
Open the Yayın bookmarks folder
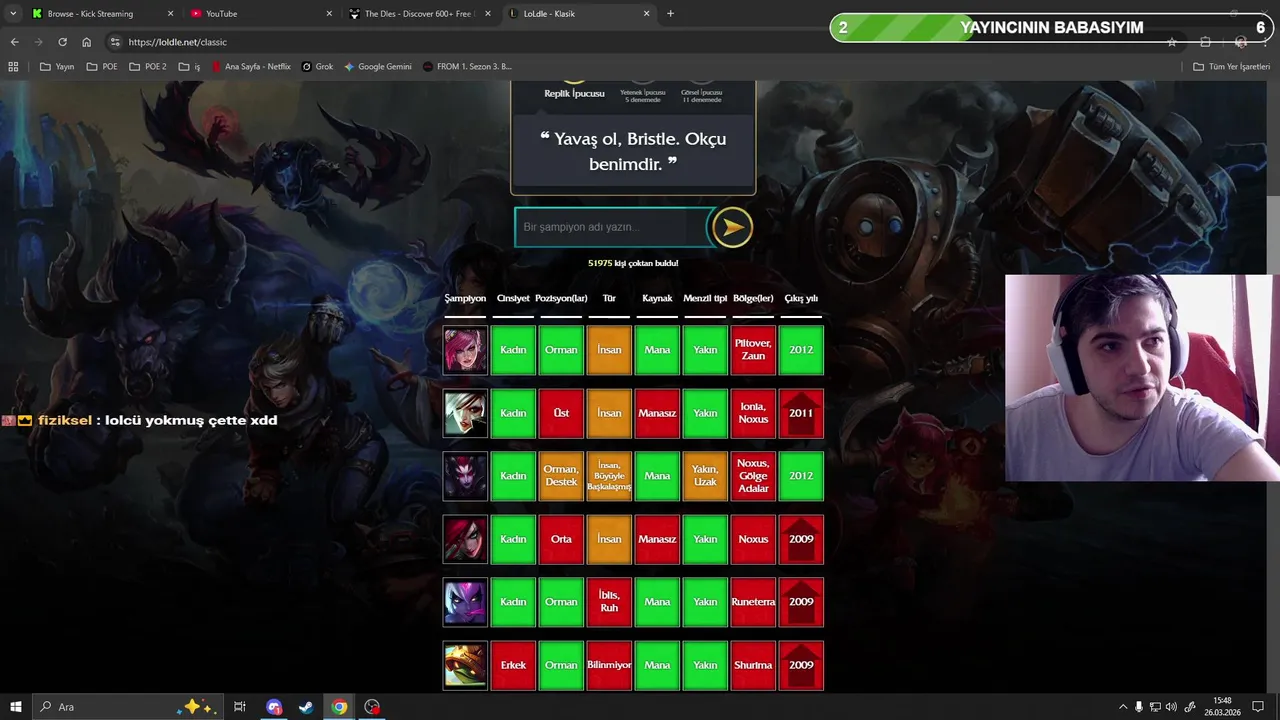(x=56, y=67)
